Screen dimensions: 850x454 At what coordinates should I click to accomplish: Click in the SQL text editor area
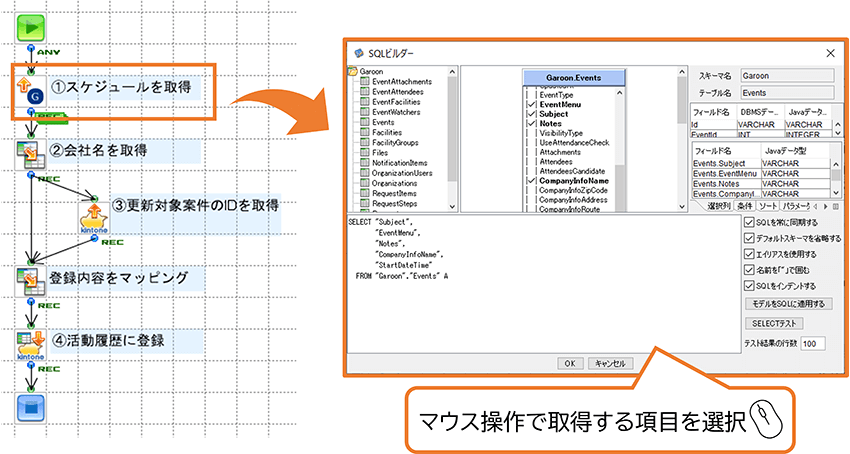pos(544,284)
